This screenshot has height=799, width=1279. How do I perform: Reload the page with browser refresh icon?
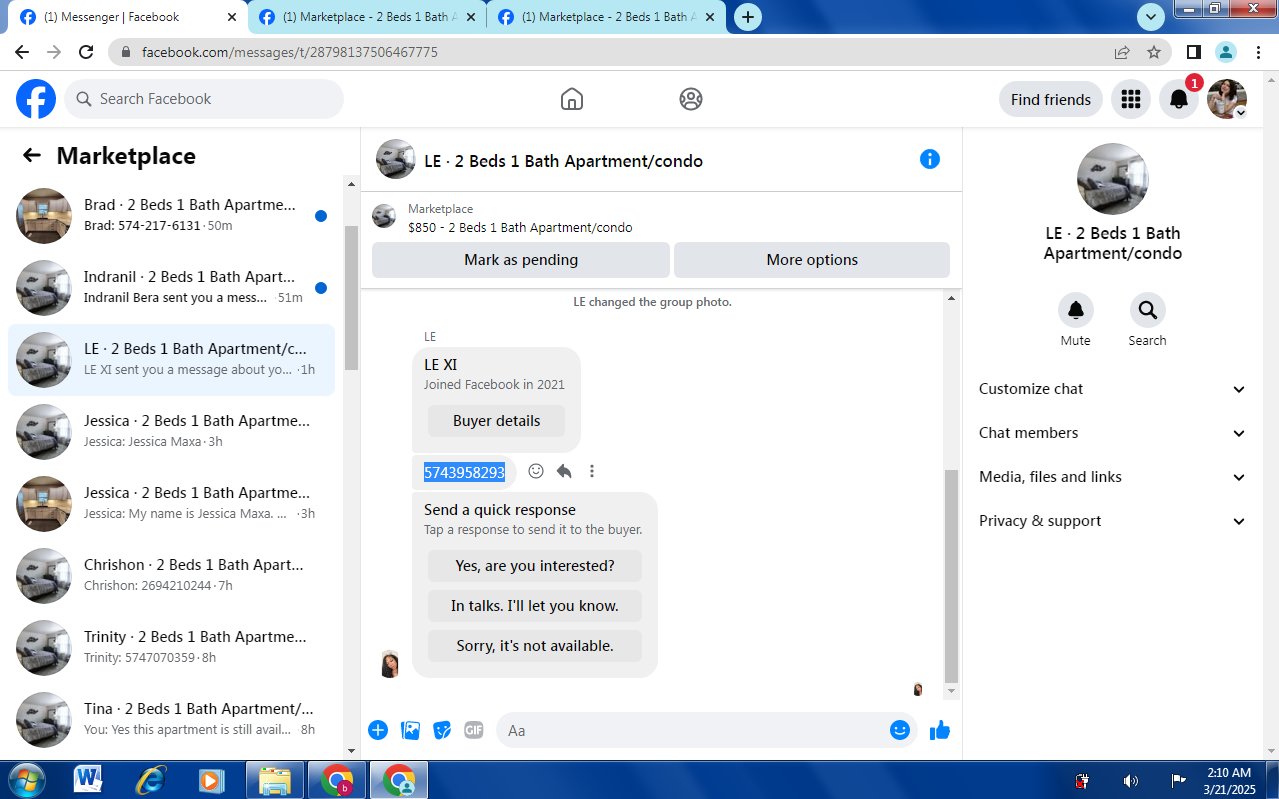coord(86,52)
